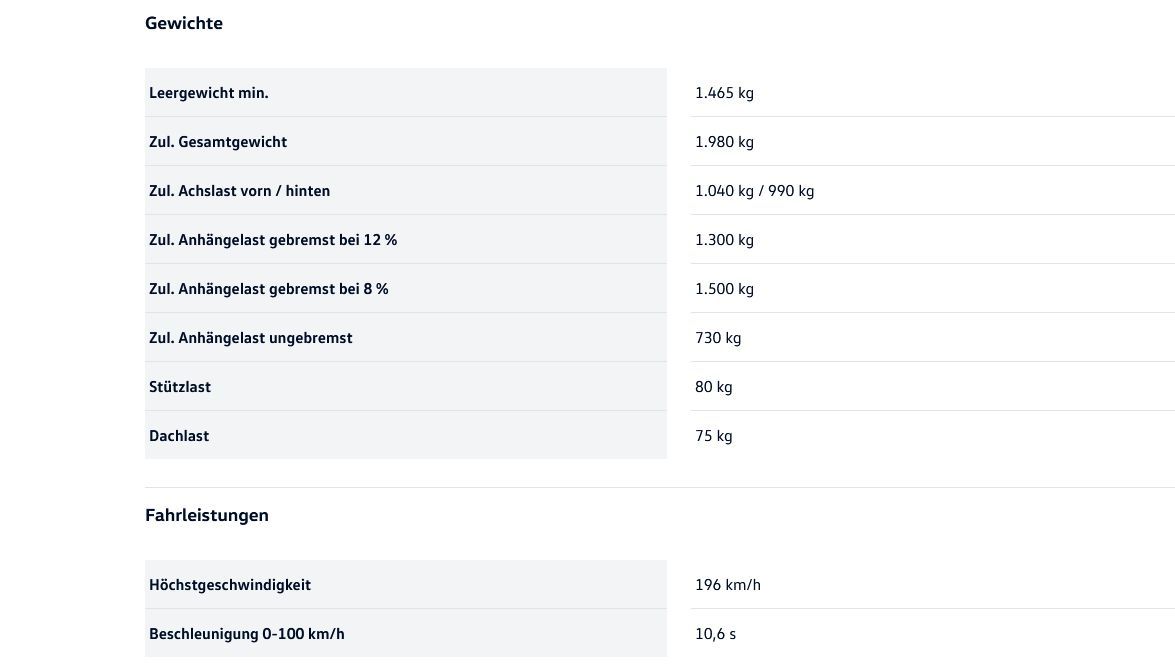
Task: Click the Gewichte section heading
Action: click(184, 23)
